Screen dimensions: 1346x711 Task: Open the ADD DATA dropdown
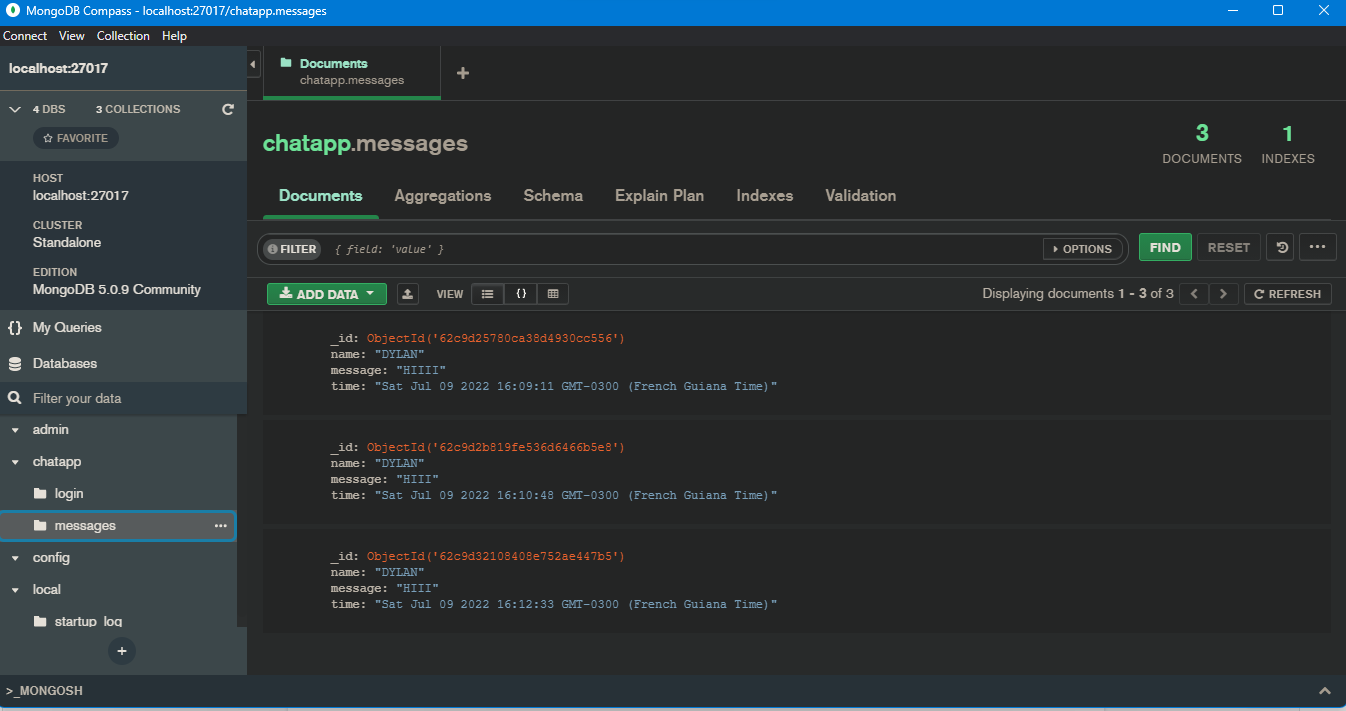tap(327, 294)
